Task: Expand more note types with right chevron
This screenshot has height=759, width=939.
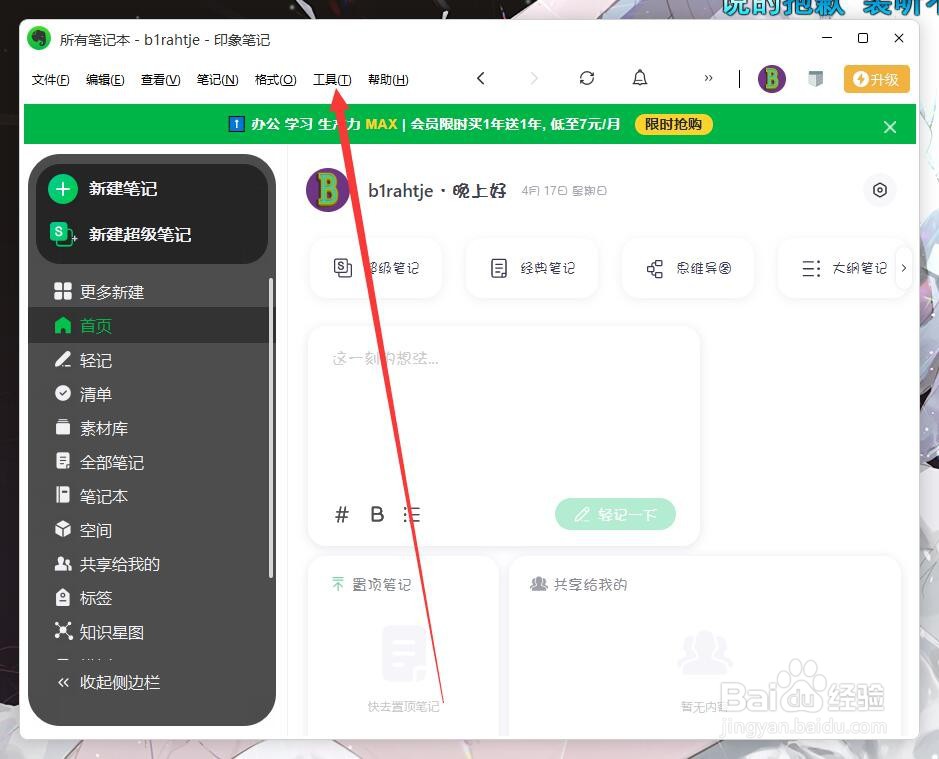Action: point(904,268)
